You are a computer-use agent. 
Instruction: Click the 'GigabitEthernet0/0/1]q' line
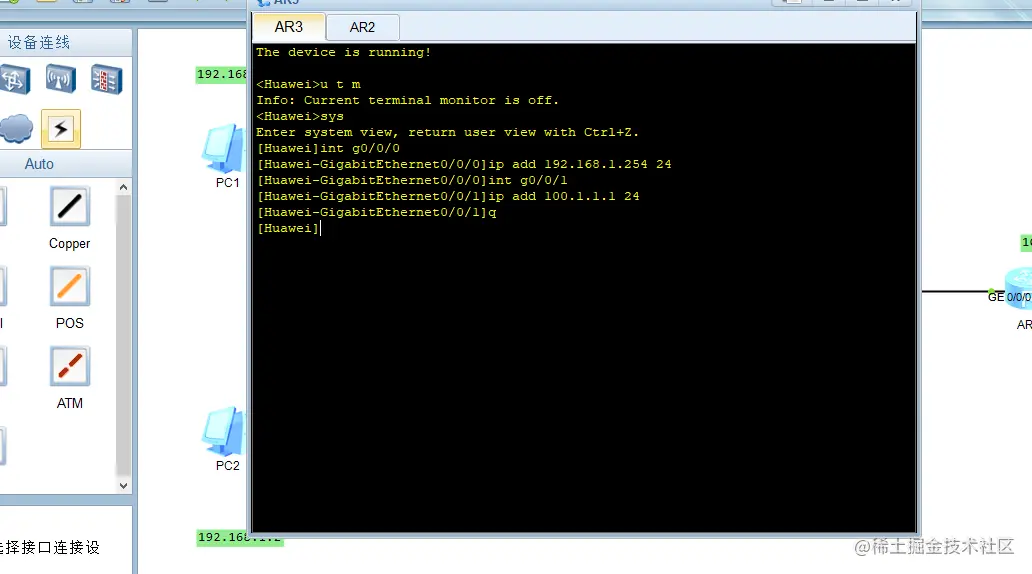(377, 213)
